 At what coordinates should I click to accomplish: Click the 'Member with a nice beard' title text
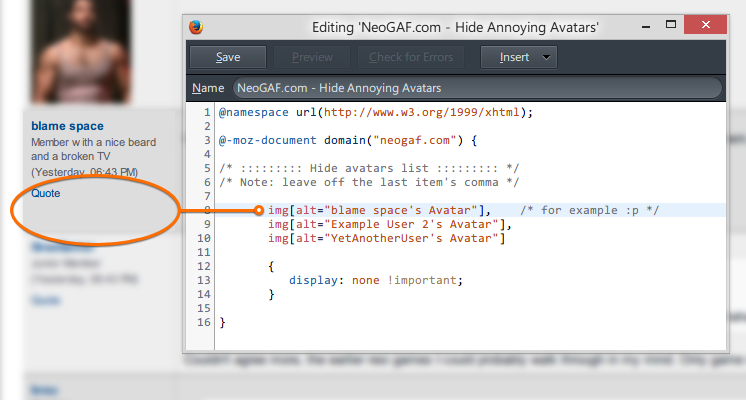pyautogui.click(x=93, y=149)
